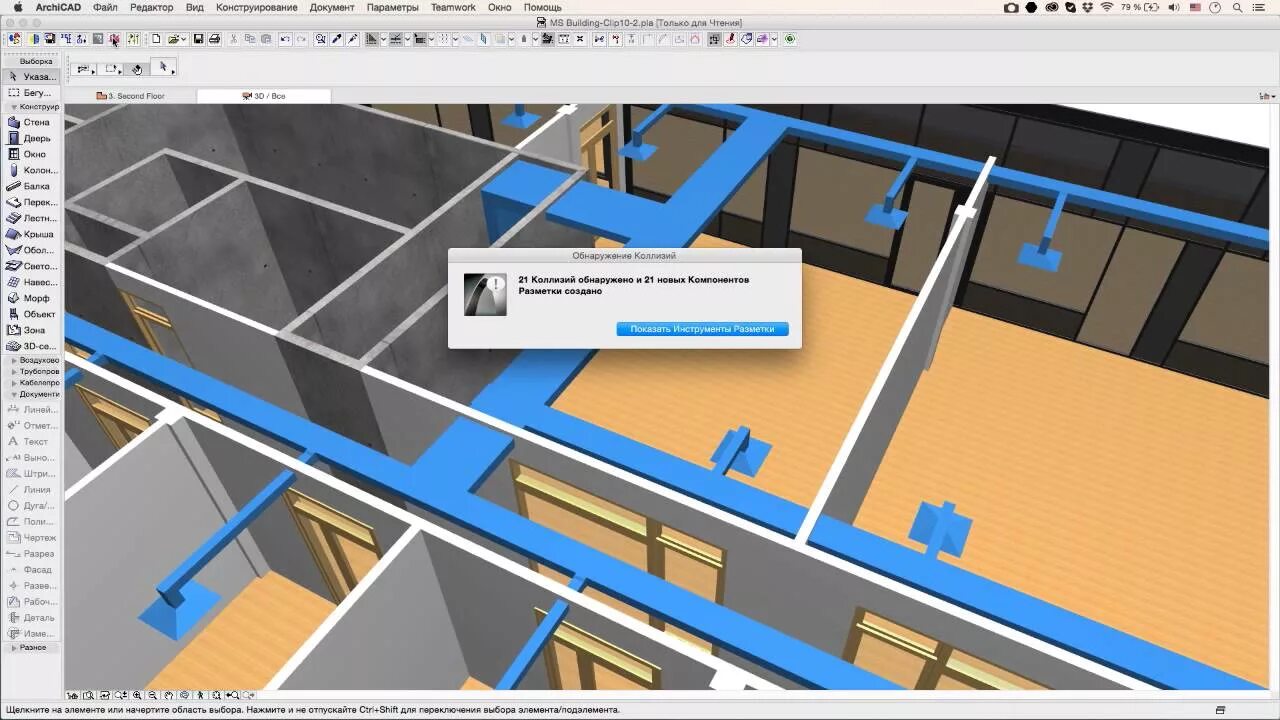Viewport: 1280px width, 720px height.
Task: Click the Save floppy disk icon
Action: click(198, 39)
